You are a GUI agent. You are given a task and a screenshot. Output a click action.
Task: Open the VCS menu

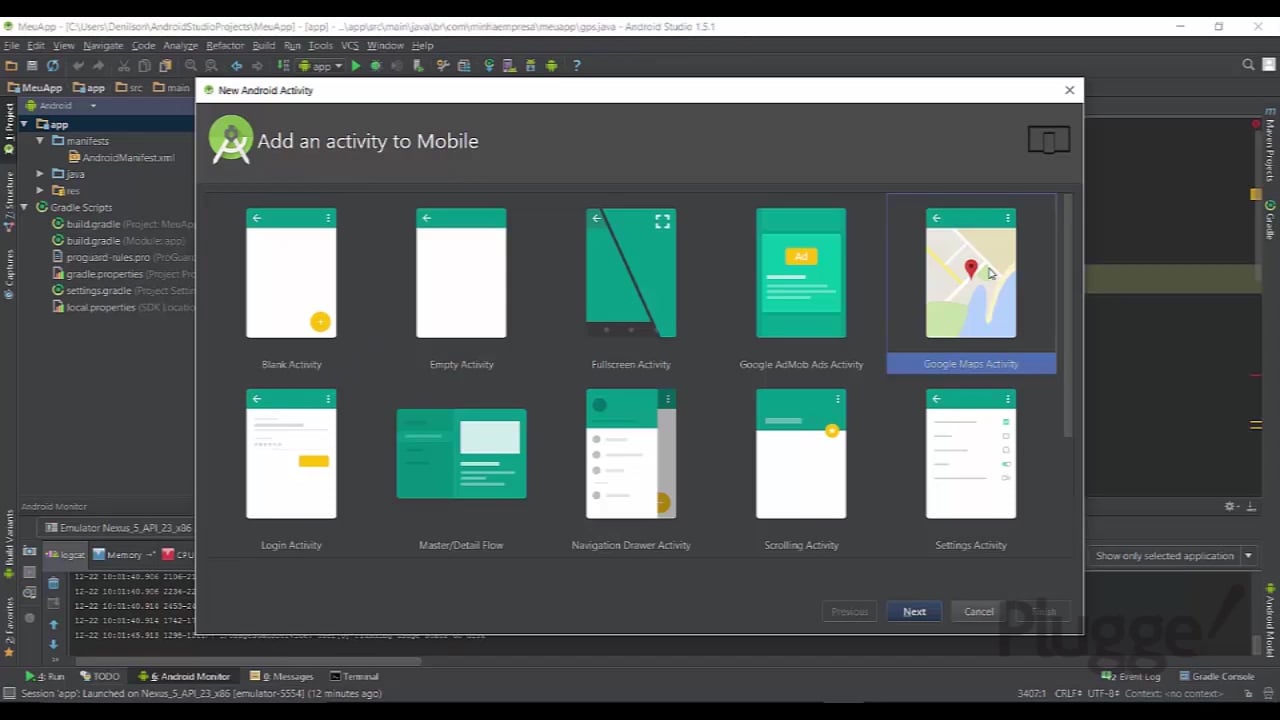click(x=350, y=46)
